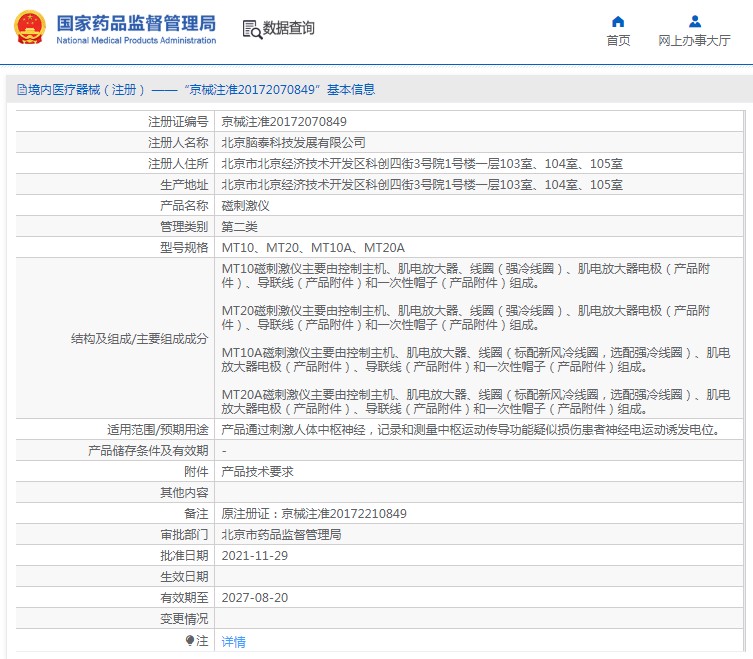
Task: Open the 网上办事大厅 navigation item
Action: pyautogui.click(x=694, y=41)
